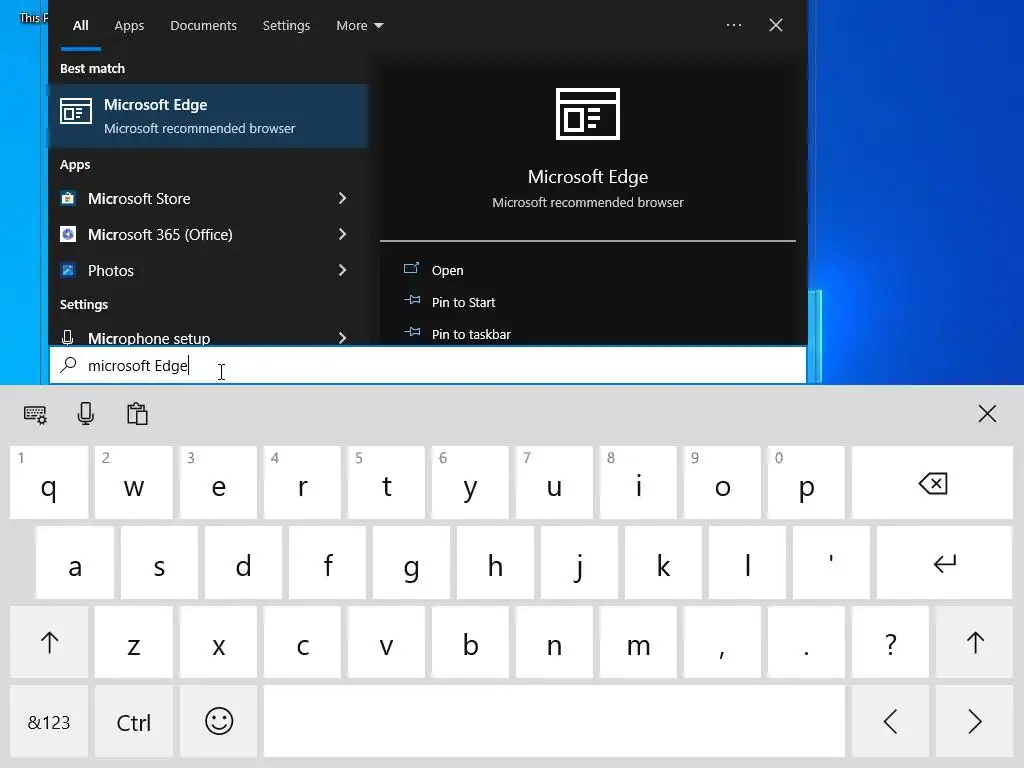Click the search magnifier icon
Viewport: 1024px width, 768px height.
[x=68, y=364]
